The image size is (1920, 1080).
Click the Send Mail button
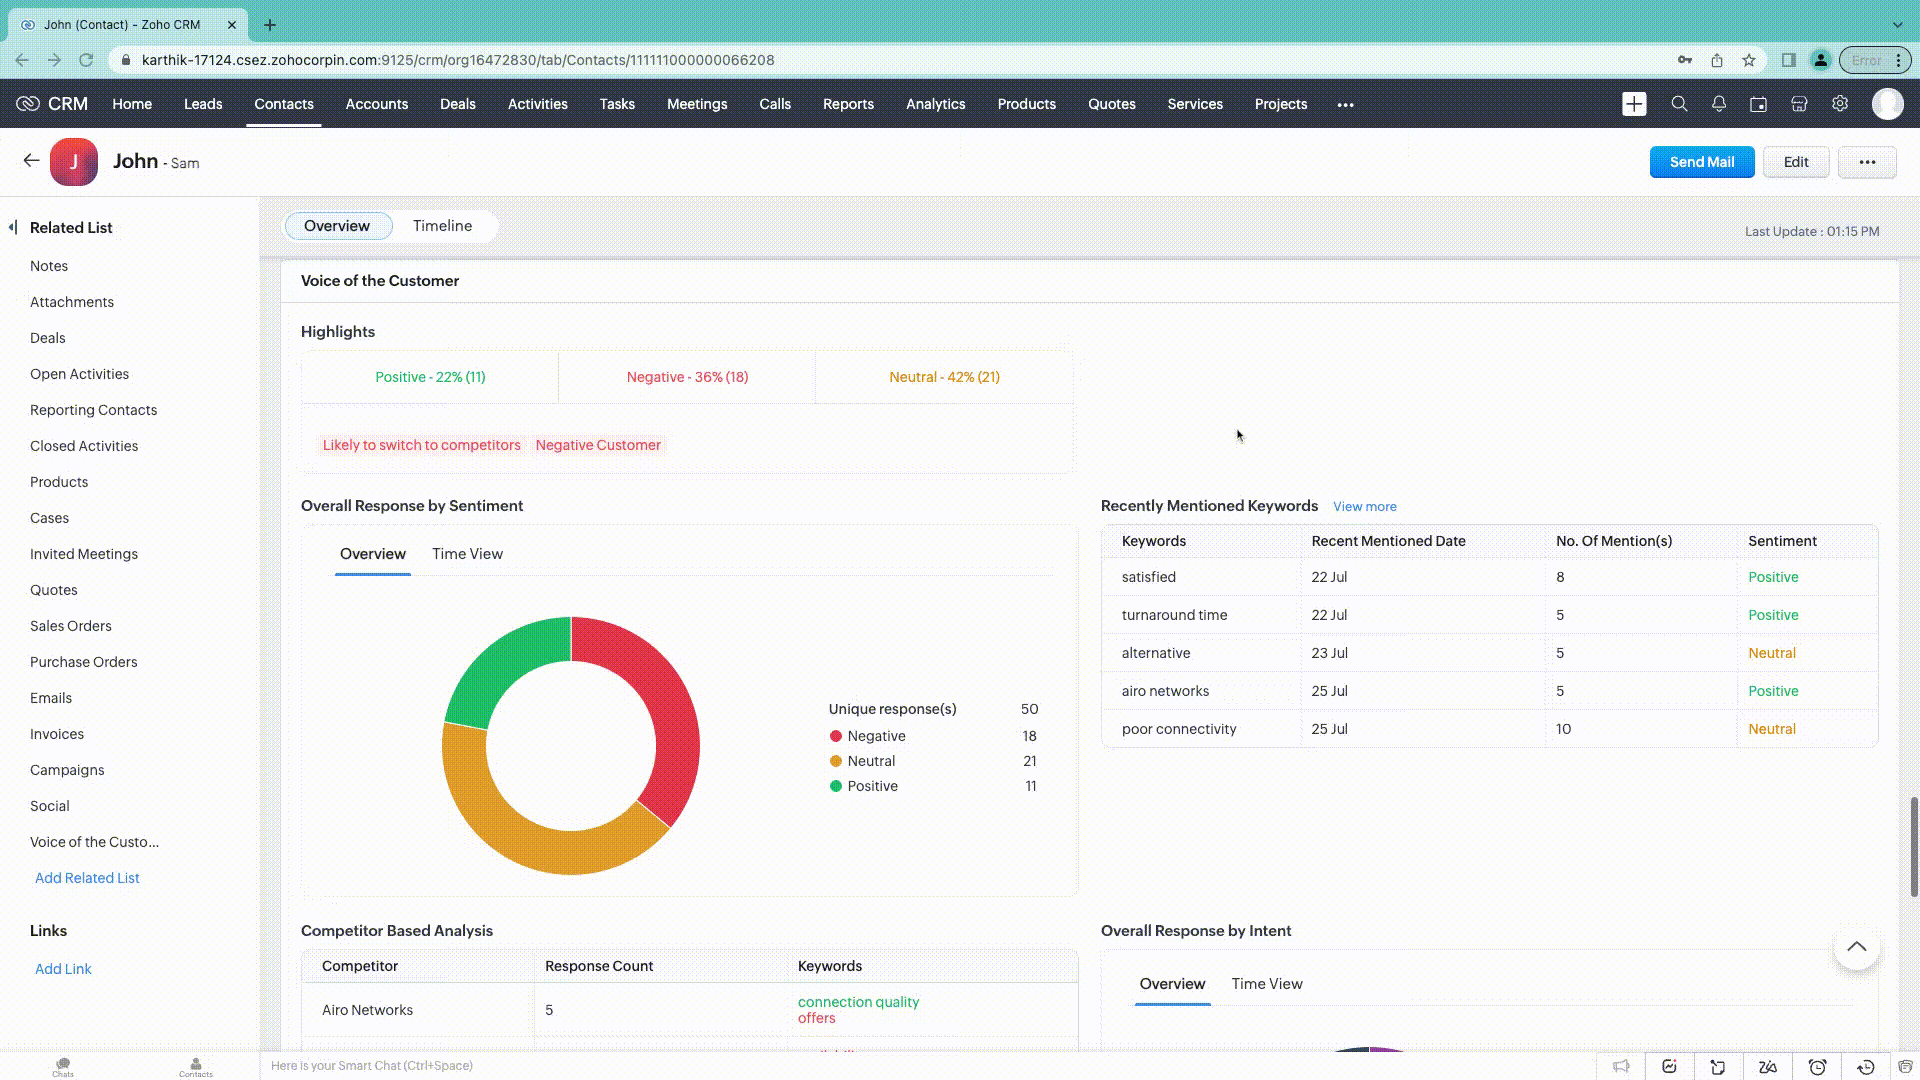pos(1701,162)
